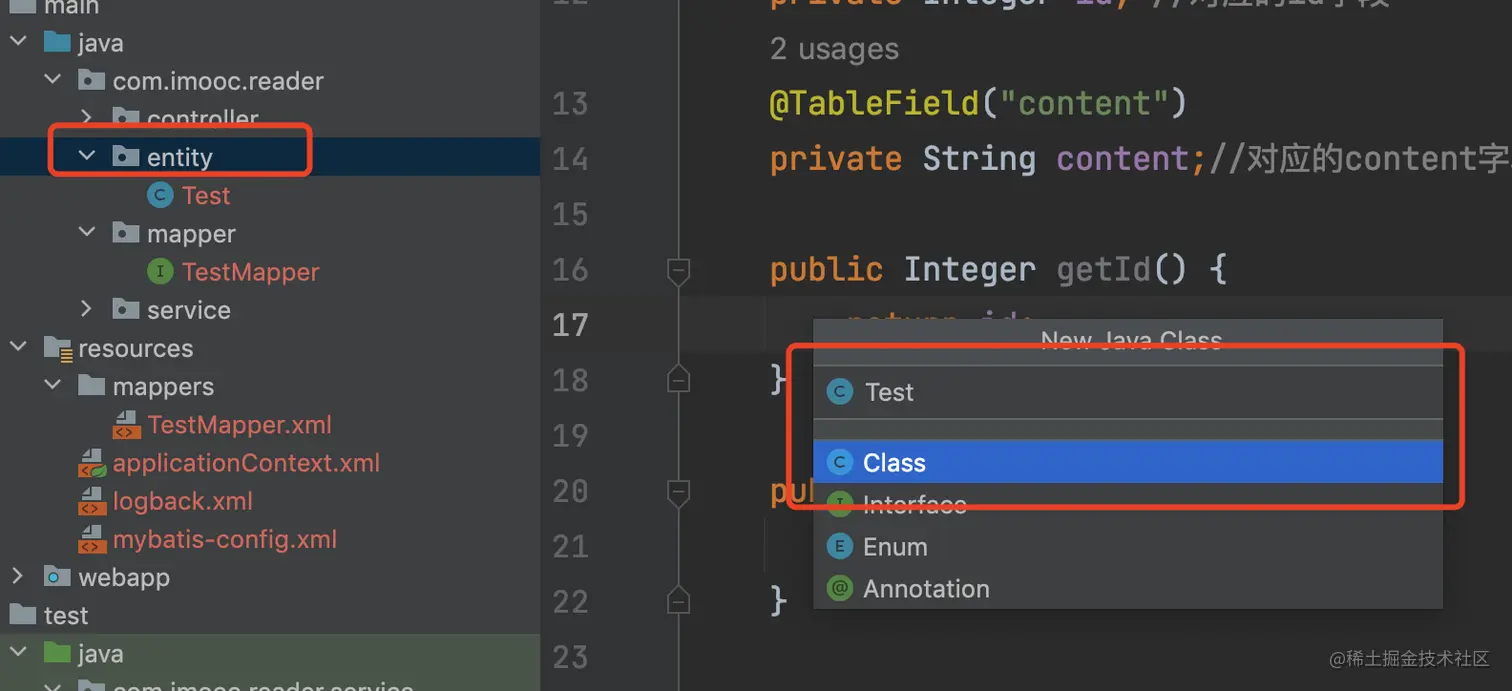Expand the service package folder
Viewport: 1512px width, 691px height.
[x=87, y=309]
